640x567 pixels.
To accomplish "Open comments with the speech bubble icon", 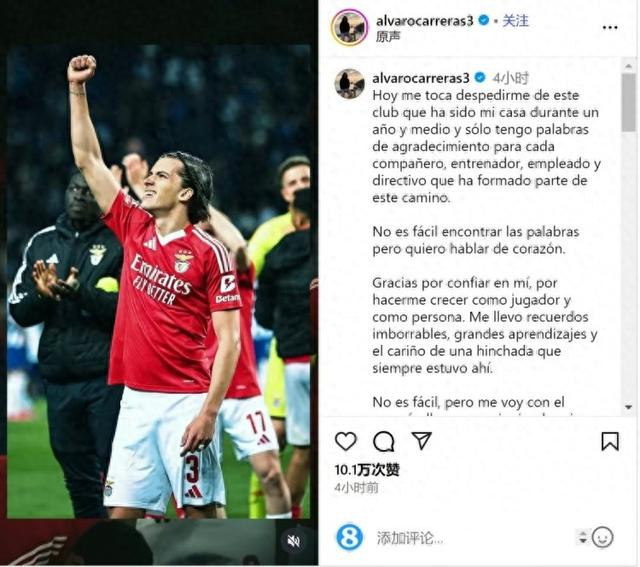I will 384,441.
